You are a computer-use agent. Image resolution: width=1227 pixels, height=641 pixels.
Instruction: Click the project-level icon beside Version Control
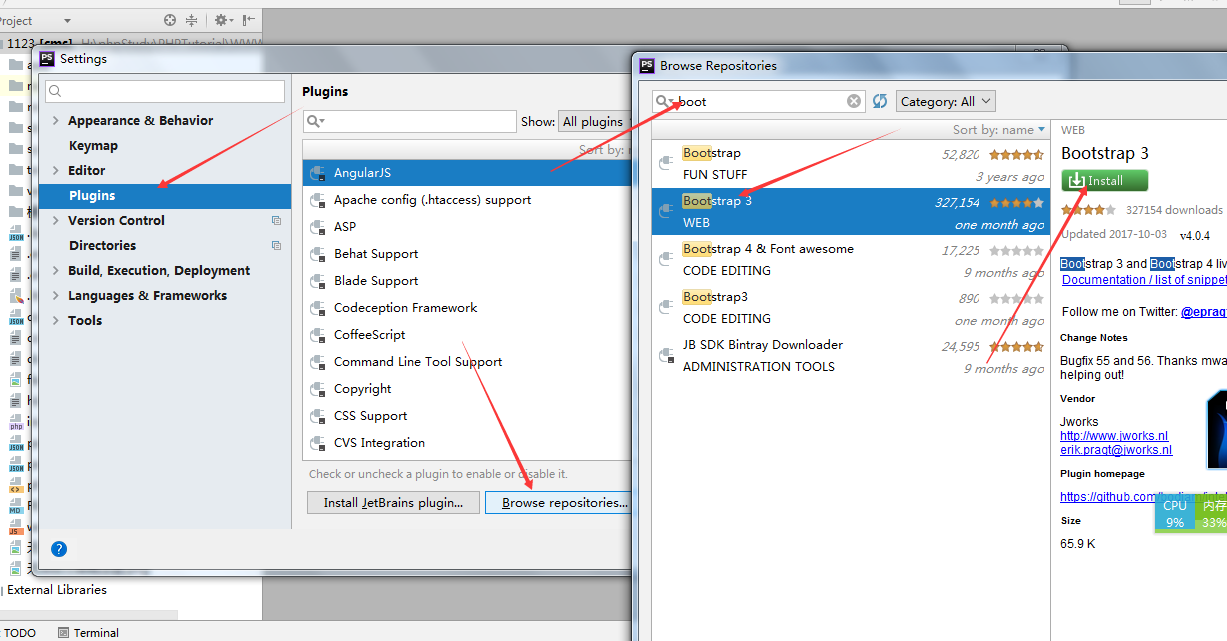(276, 220)
